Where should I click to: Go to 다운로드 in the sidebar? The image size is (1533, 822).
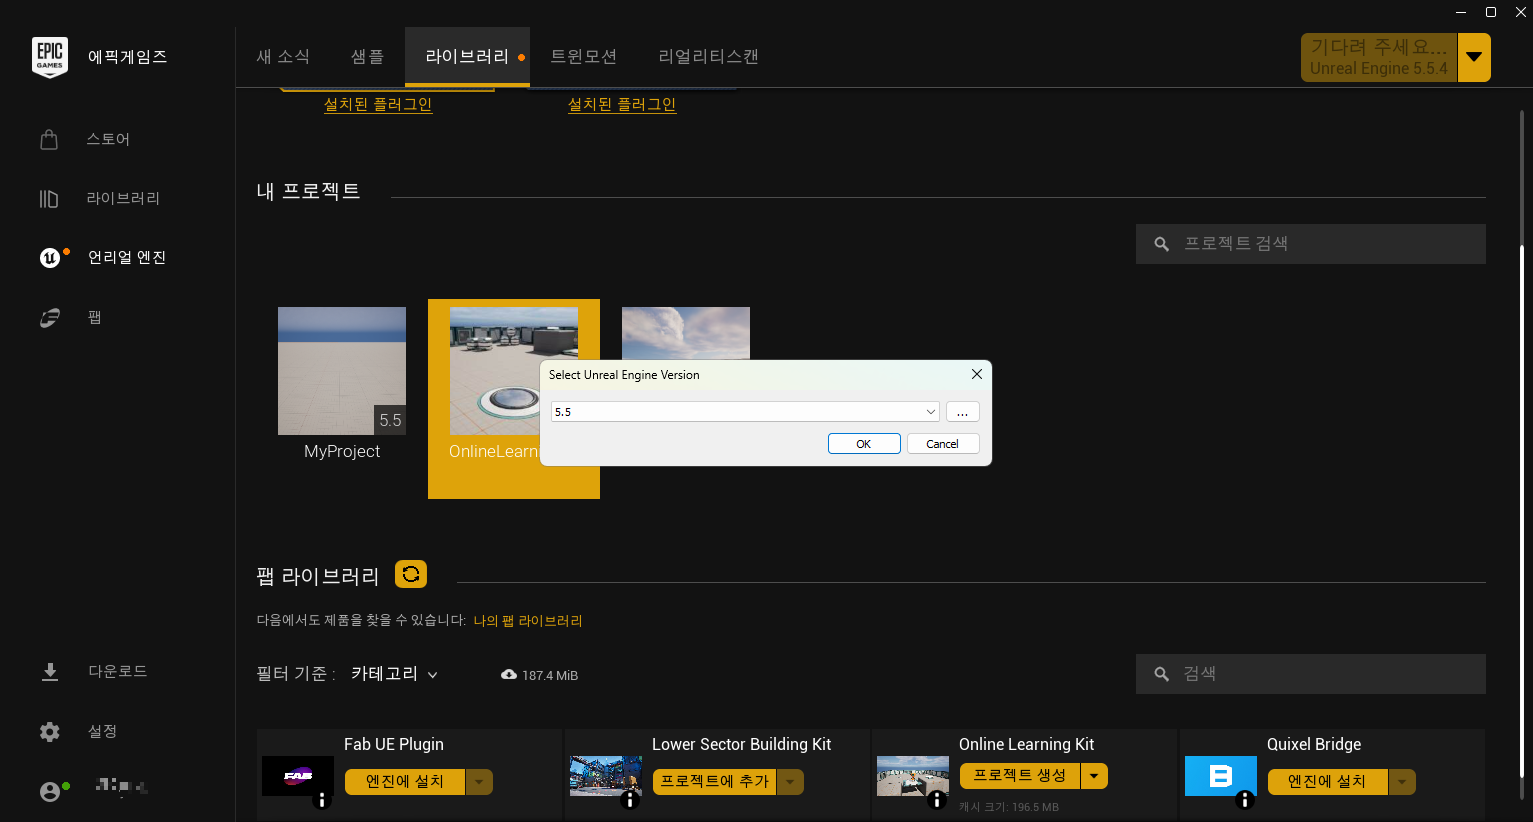click(x=118, y=671)
